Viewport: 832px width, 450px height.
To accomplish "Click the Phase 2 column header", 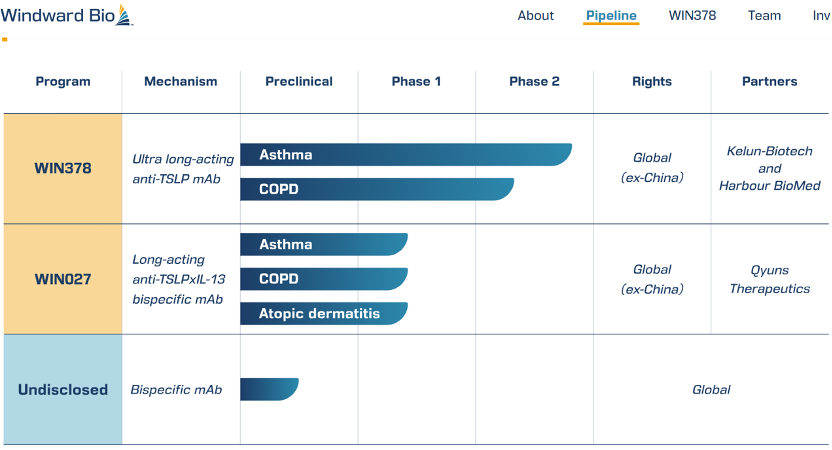I will tap(534, 81).
